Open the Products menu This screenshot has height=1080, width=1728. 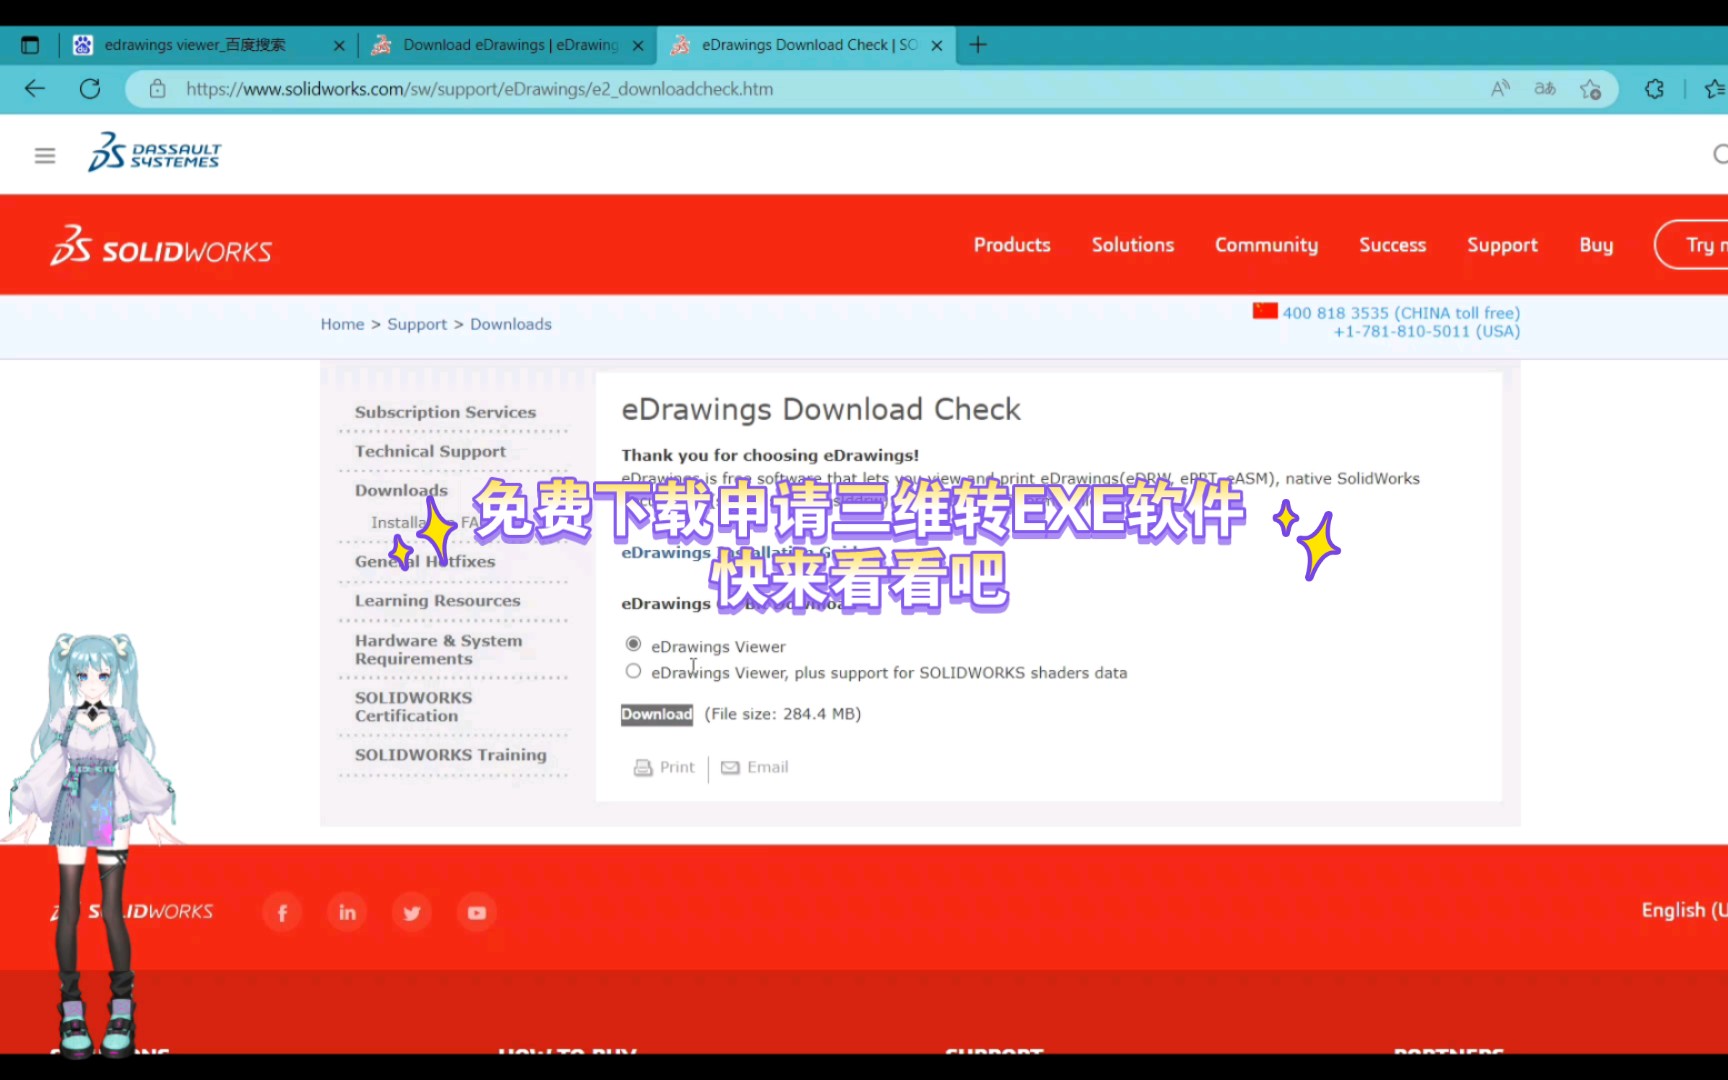(1012, 245)
